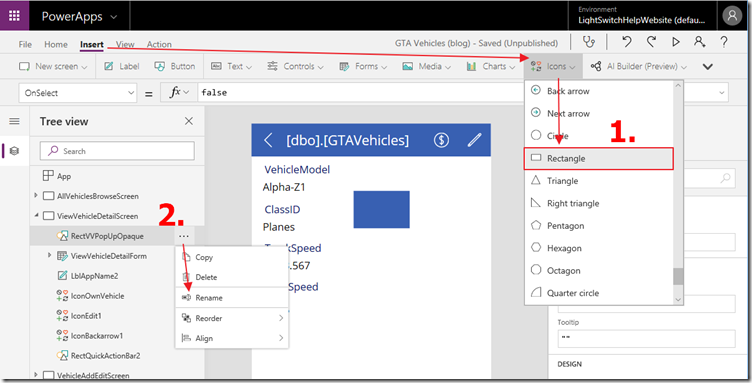Insert an Octagon shape
This screenshot has height=383, width=752.
(x=600, y=271)
